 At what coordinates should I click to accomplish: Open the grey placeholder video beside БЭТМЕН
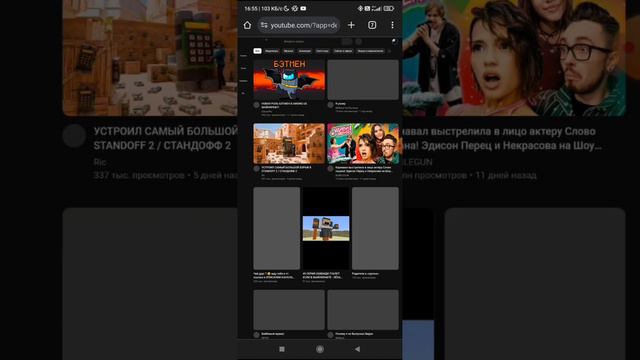(x=363, y=80)
